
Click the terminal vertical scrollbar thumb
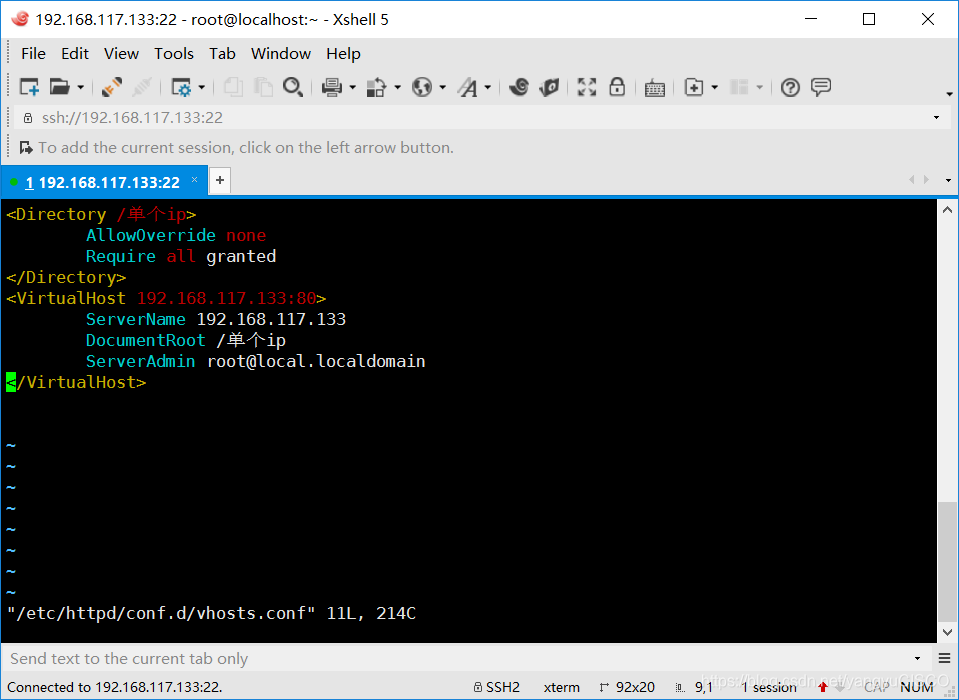coord(947,561)
